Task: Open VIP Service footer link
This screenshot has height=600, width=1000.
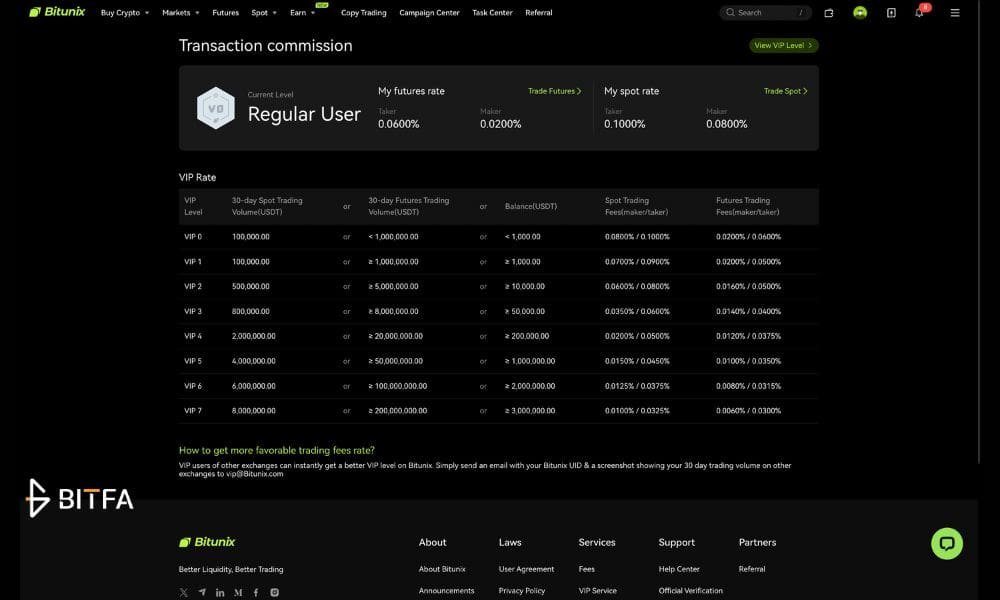Action: pos(598,590)
